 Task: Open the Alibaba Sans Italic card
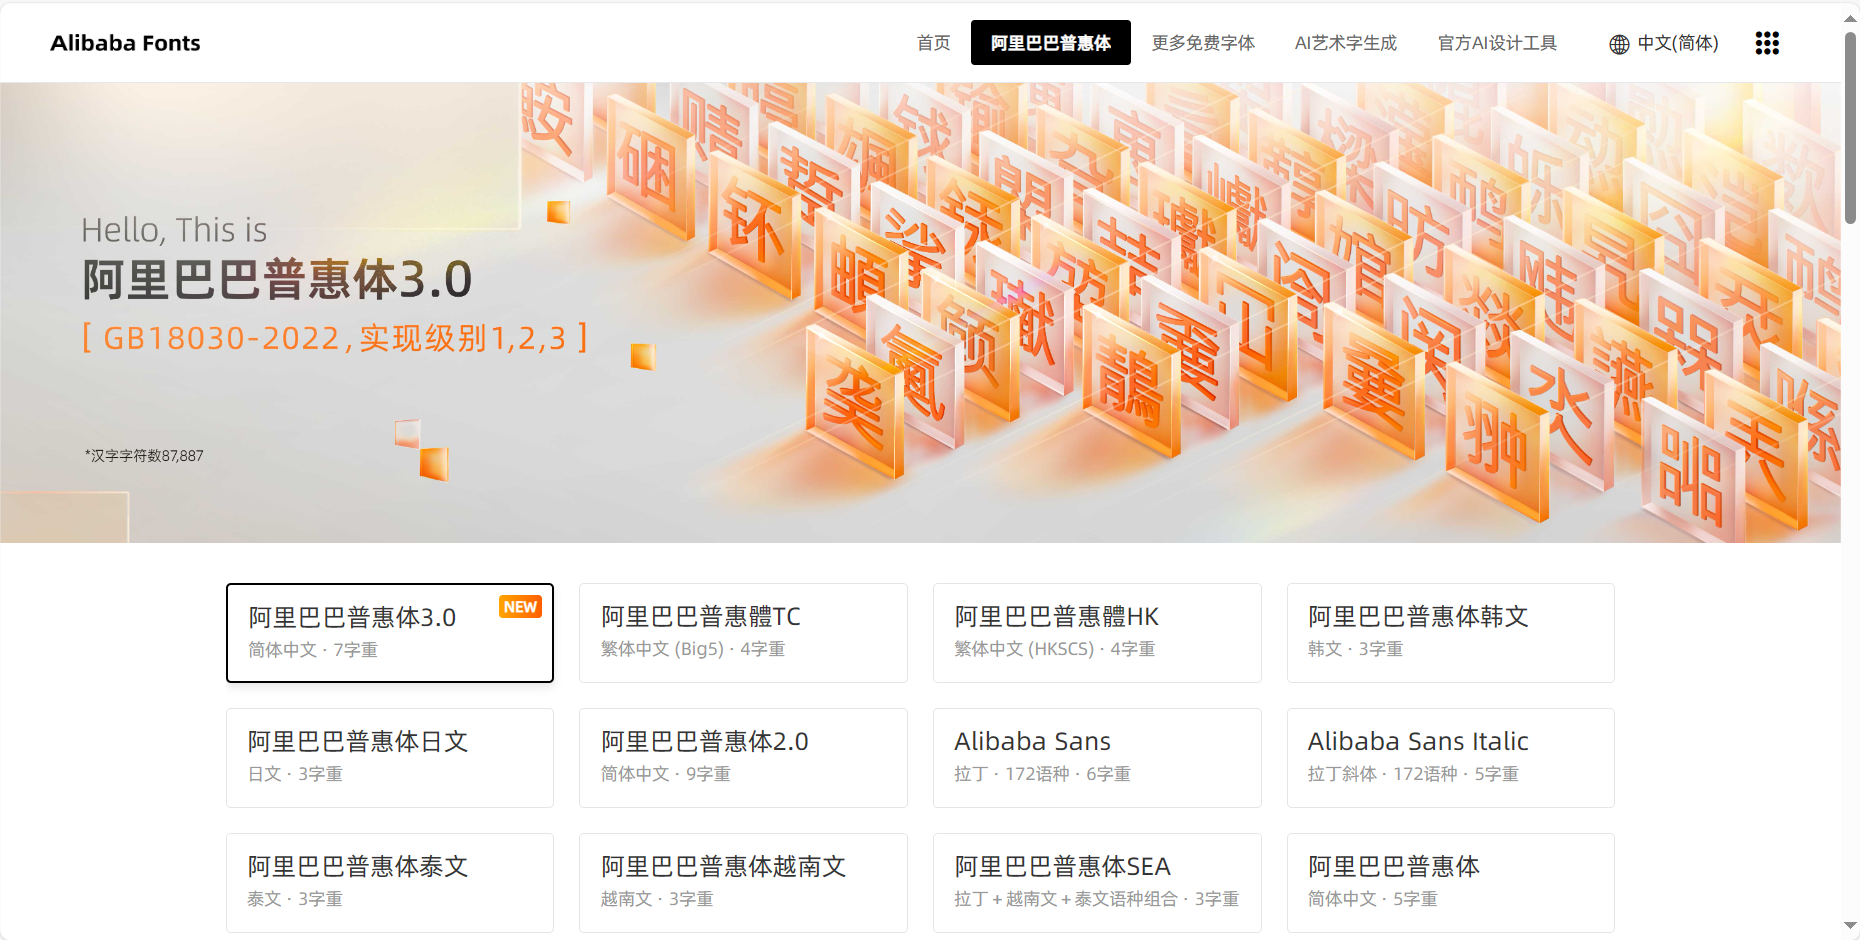click(1451, 757)
